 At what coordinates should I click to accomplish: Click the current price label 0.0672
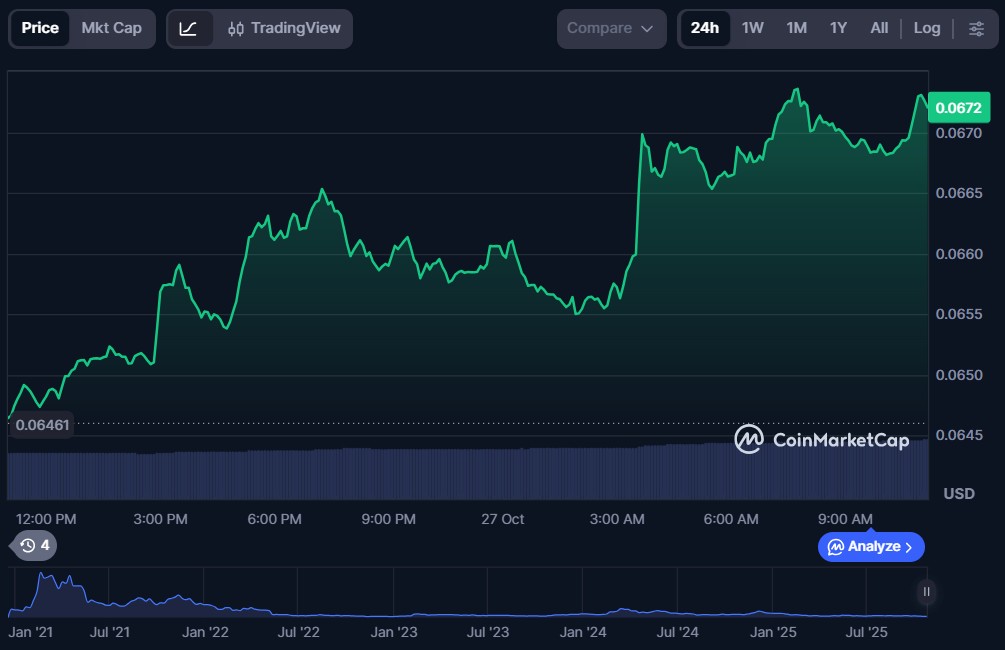tap(957, 107)
